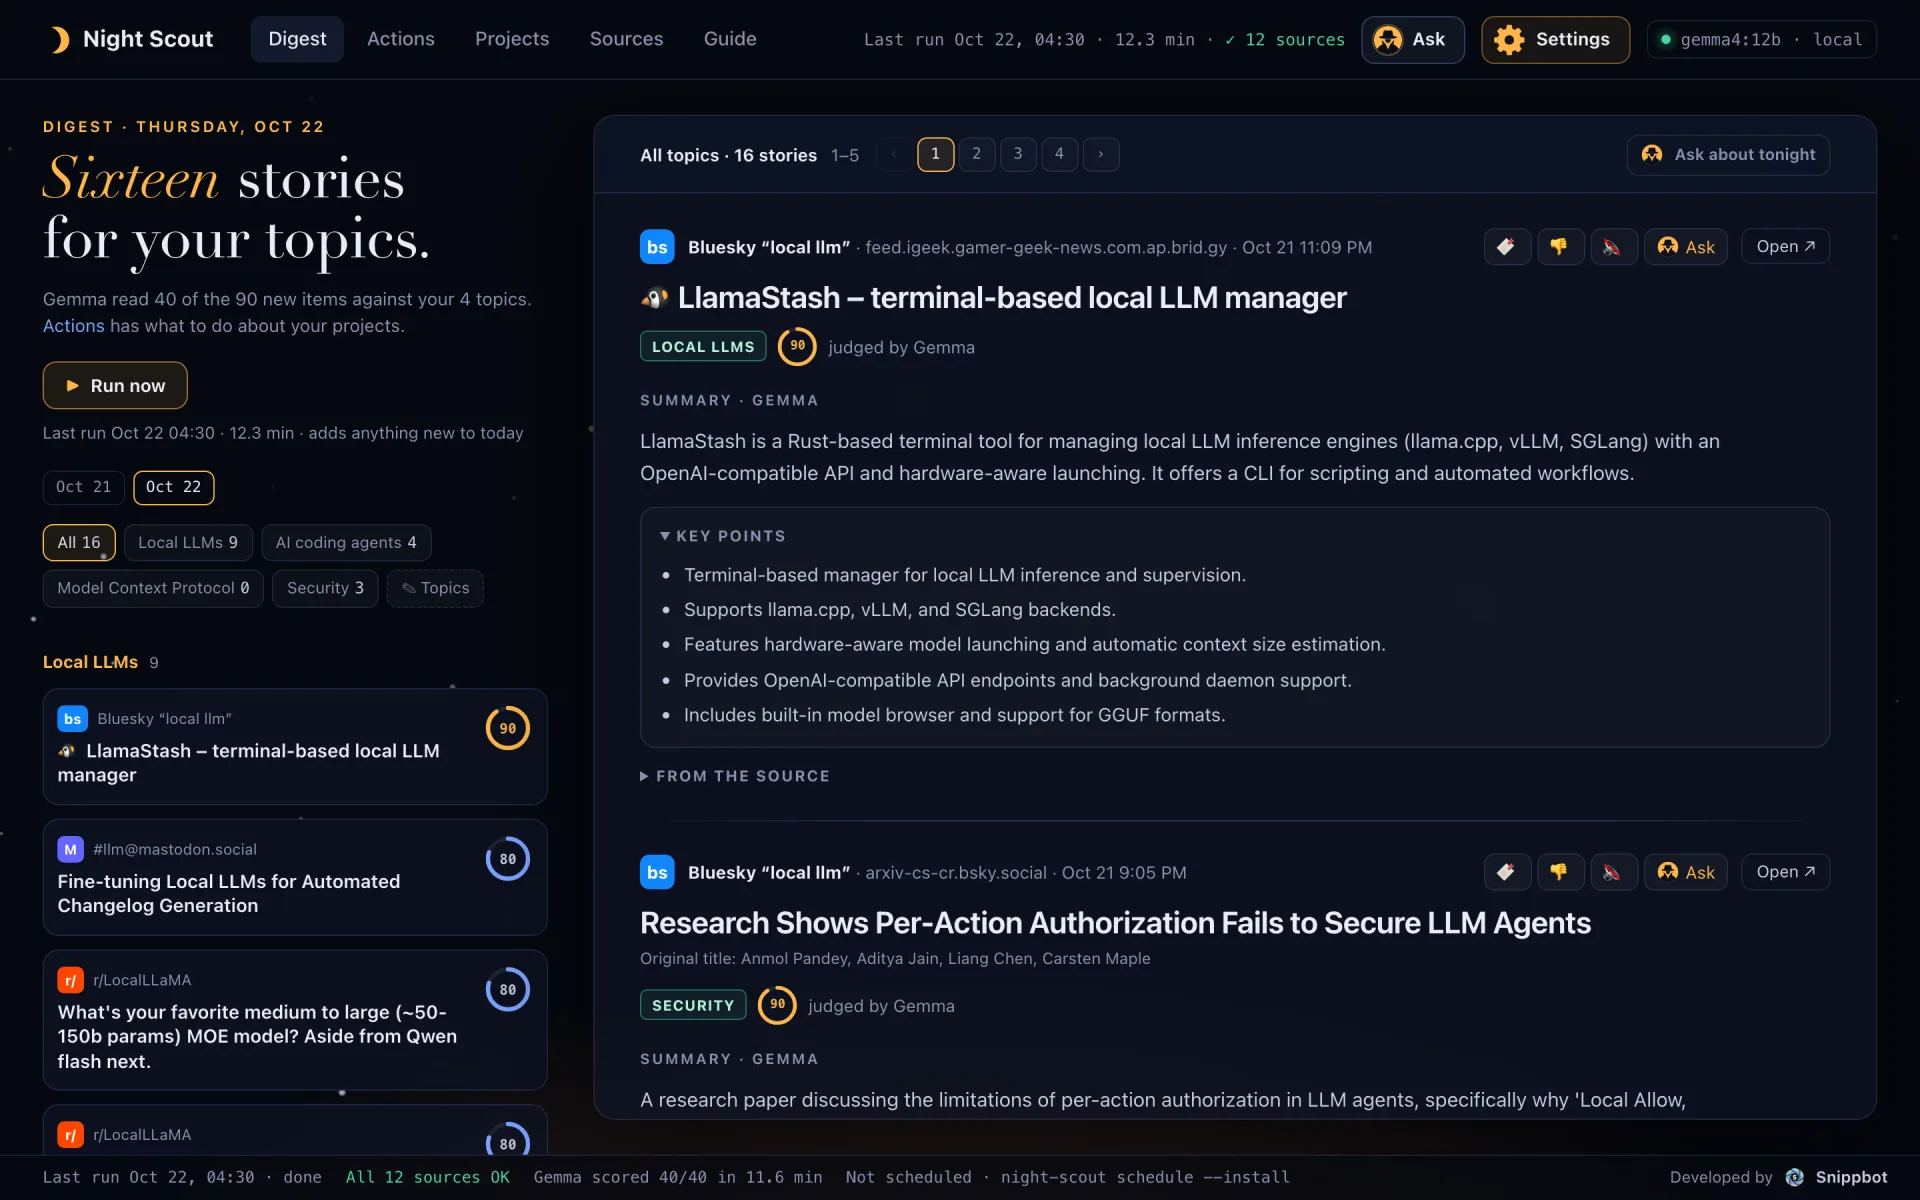Filter by AI coding agents 4 chip
Image resolution: width=1920 pixels, height=1200 pixels.
pos(346,542)
